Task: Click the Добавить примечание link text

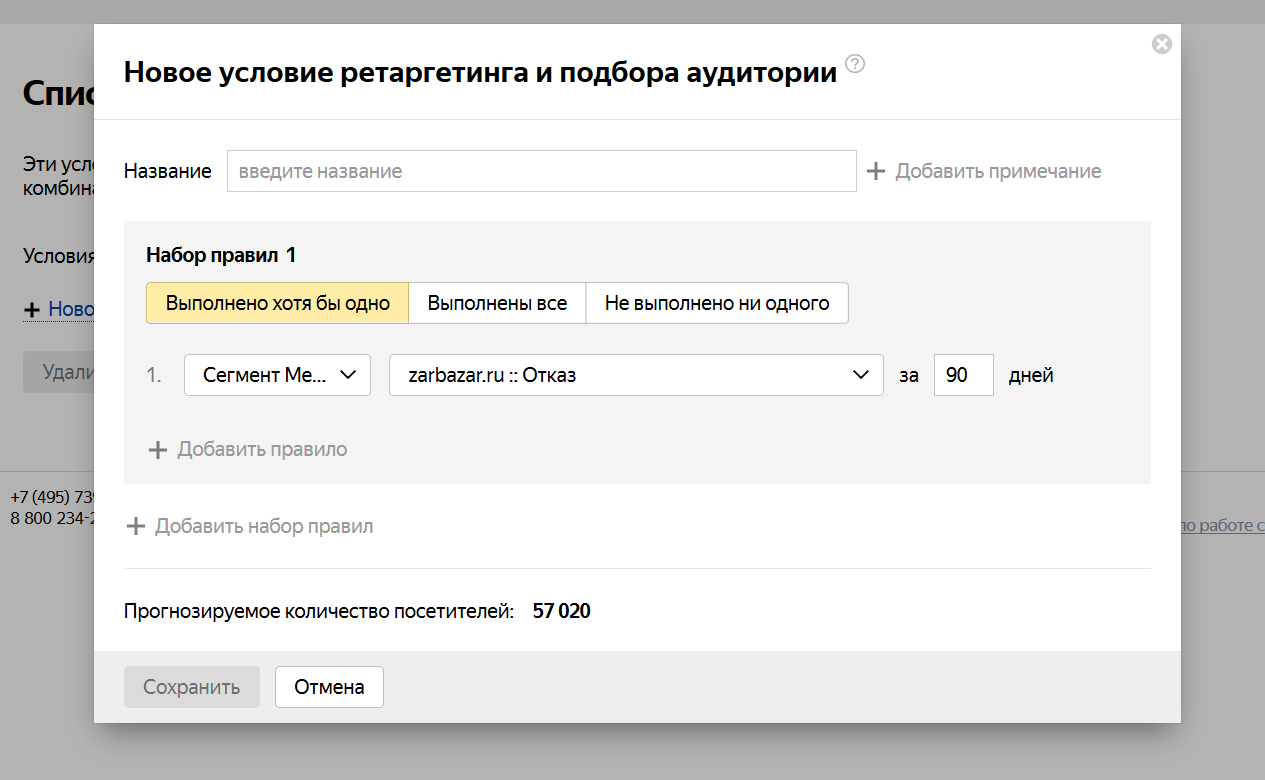Action: tap(998, 171)
